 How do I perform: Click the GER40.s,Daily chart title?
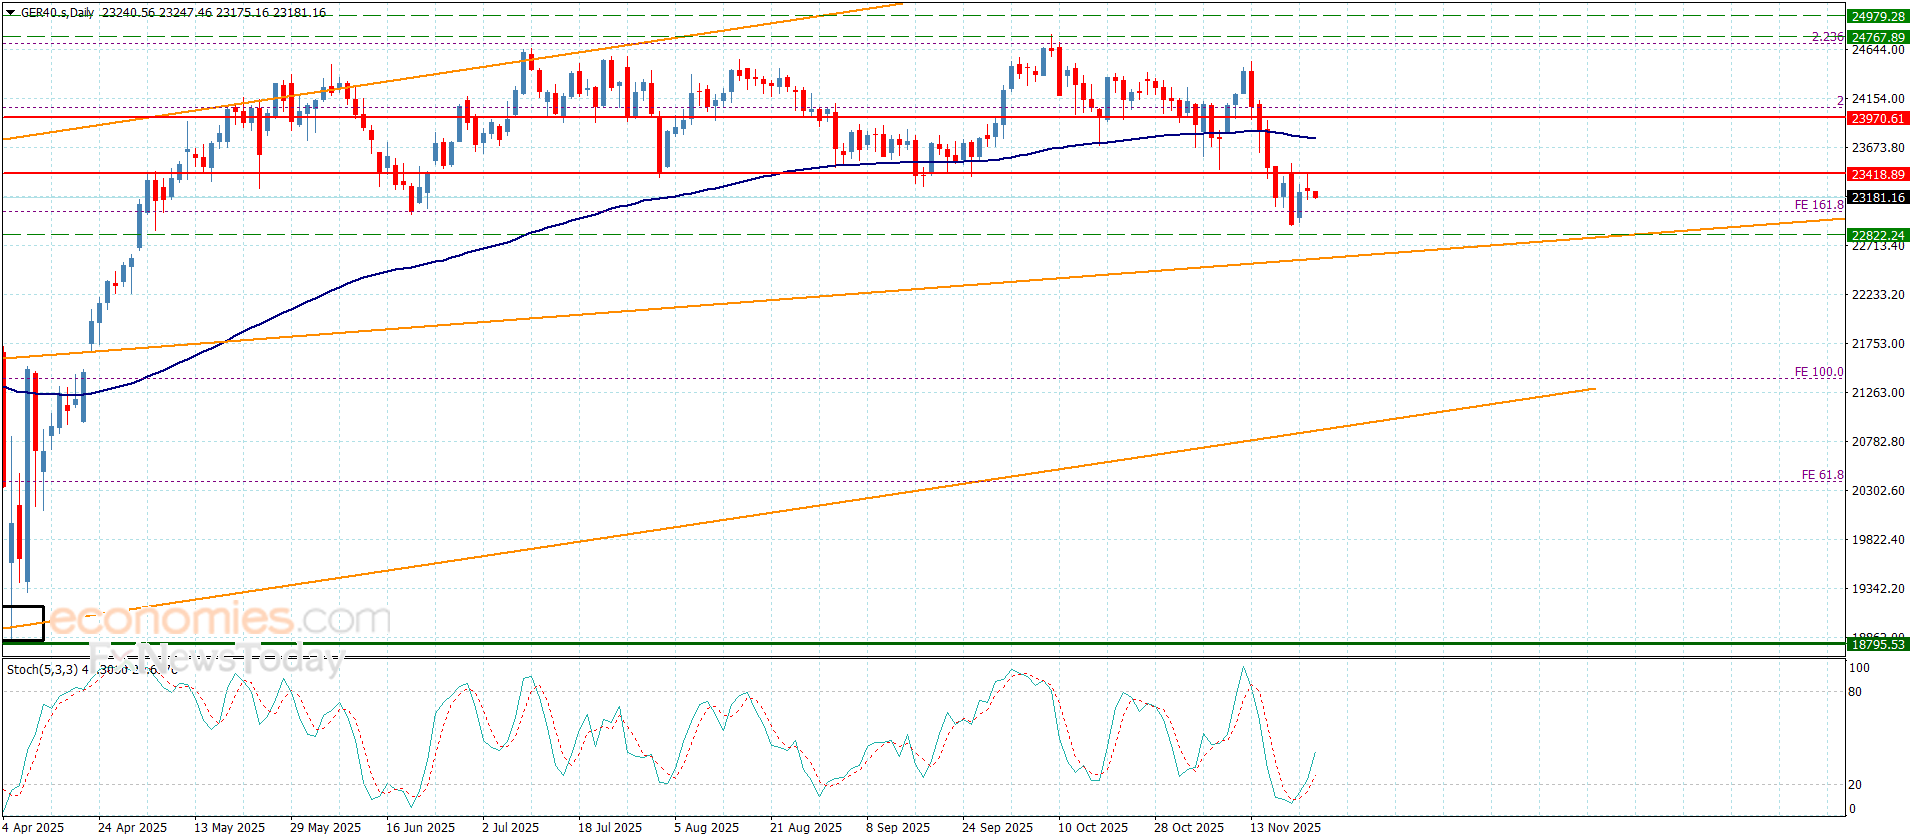coord(58,13)
